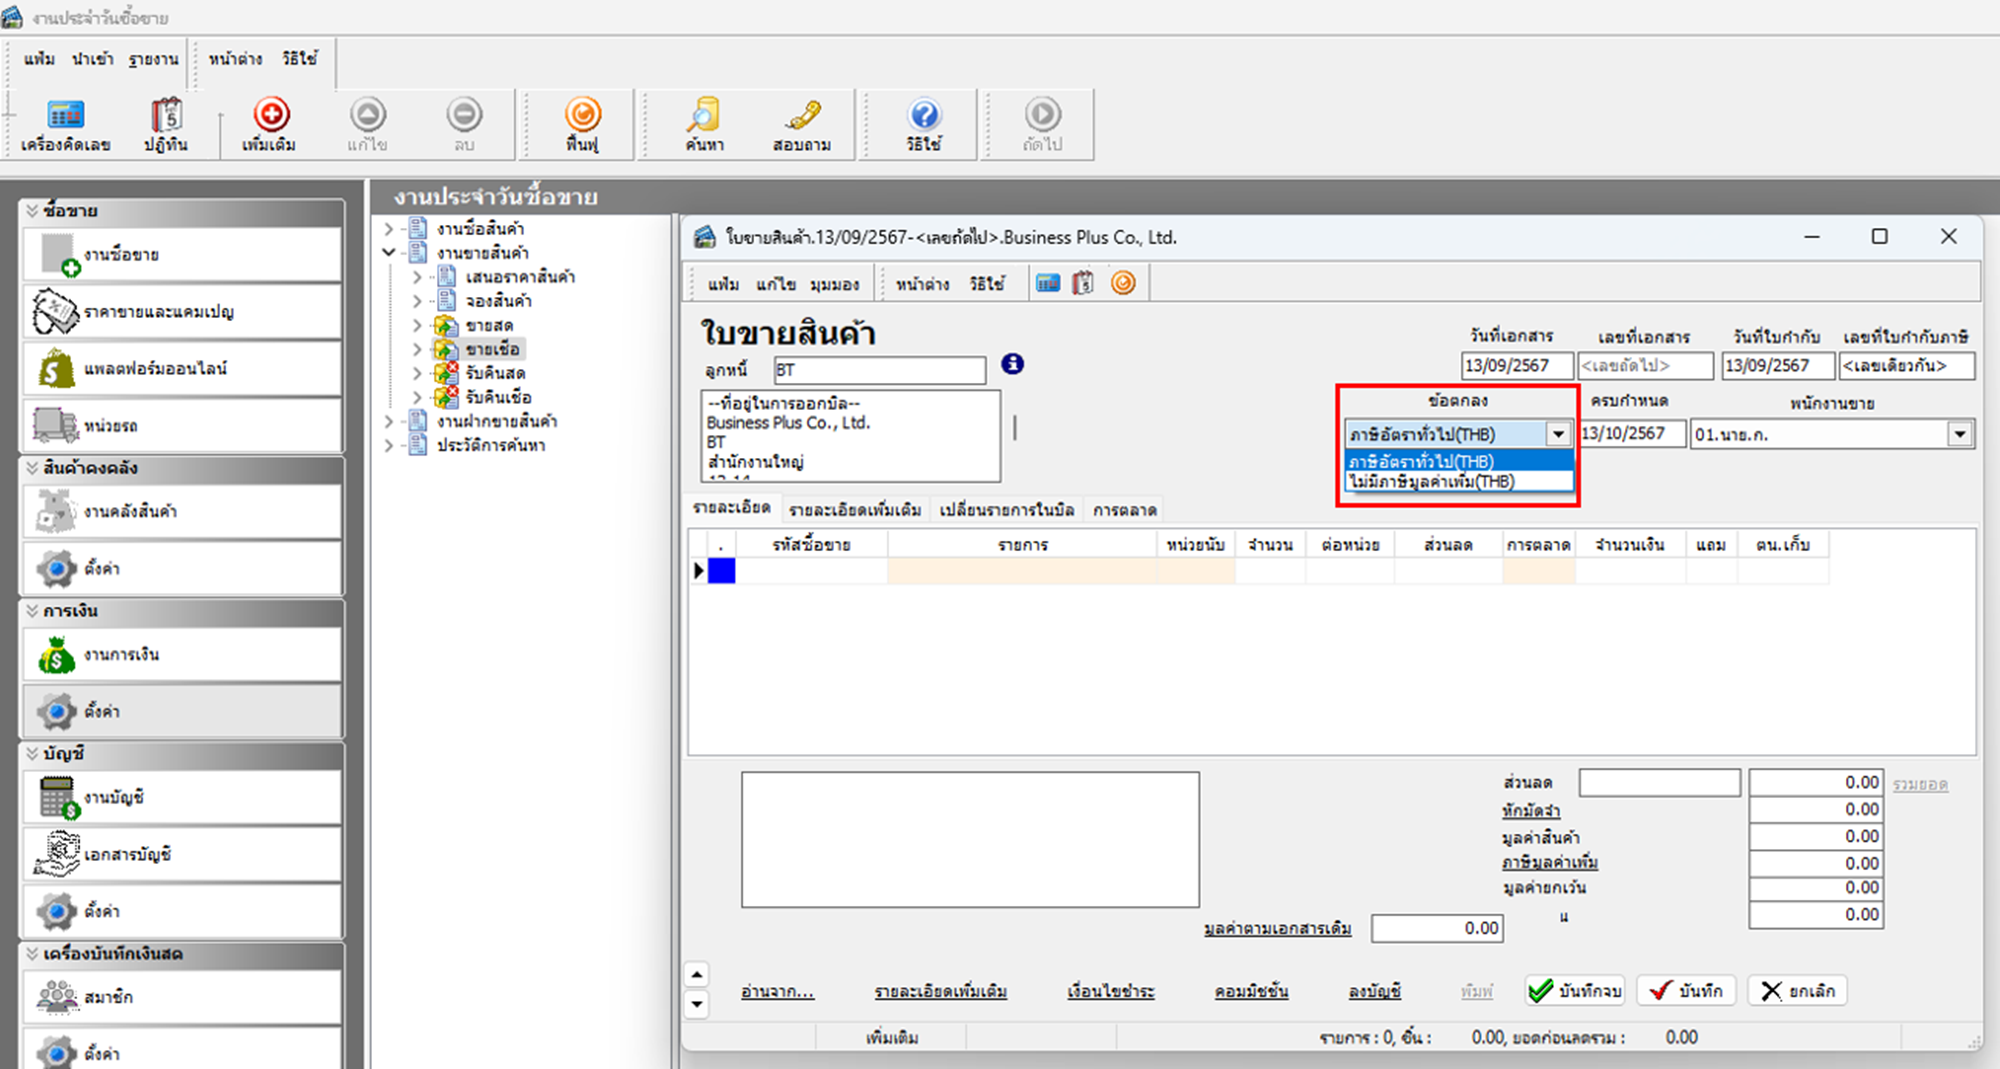Viewport: 2000px width, 1069px height.
Task: Open the พนักงานขาย salesperson dropdown
Action: [x=1959, y=434]
